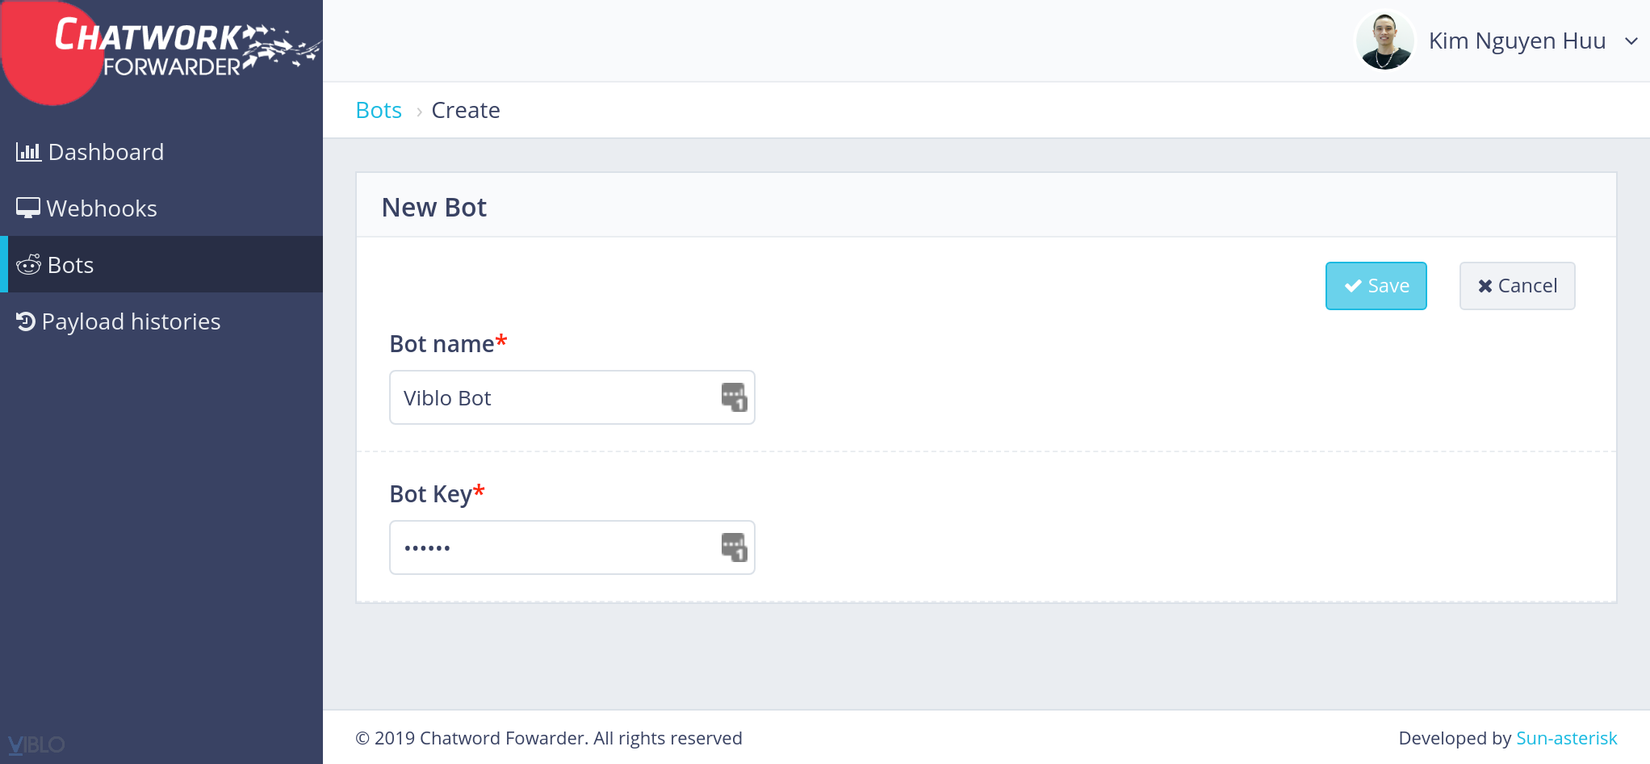Image resolution: width=1650 pixels, height=764 pixels.
Task: Click the Payload histories clock icon
Action: click(26, 321)
